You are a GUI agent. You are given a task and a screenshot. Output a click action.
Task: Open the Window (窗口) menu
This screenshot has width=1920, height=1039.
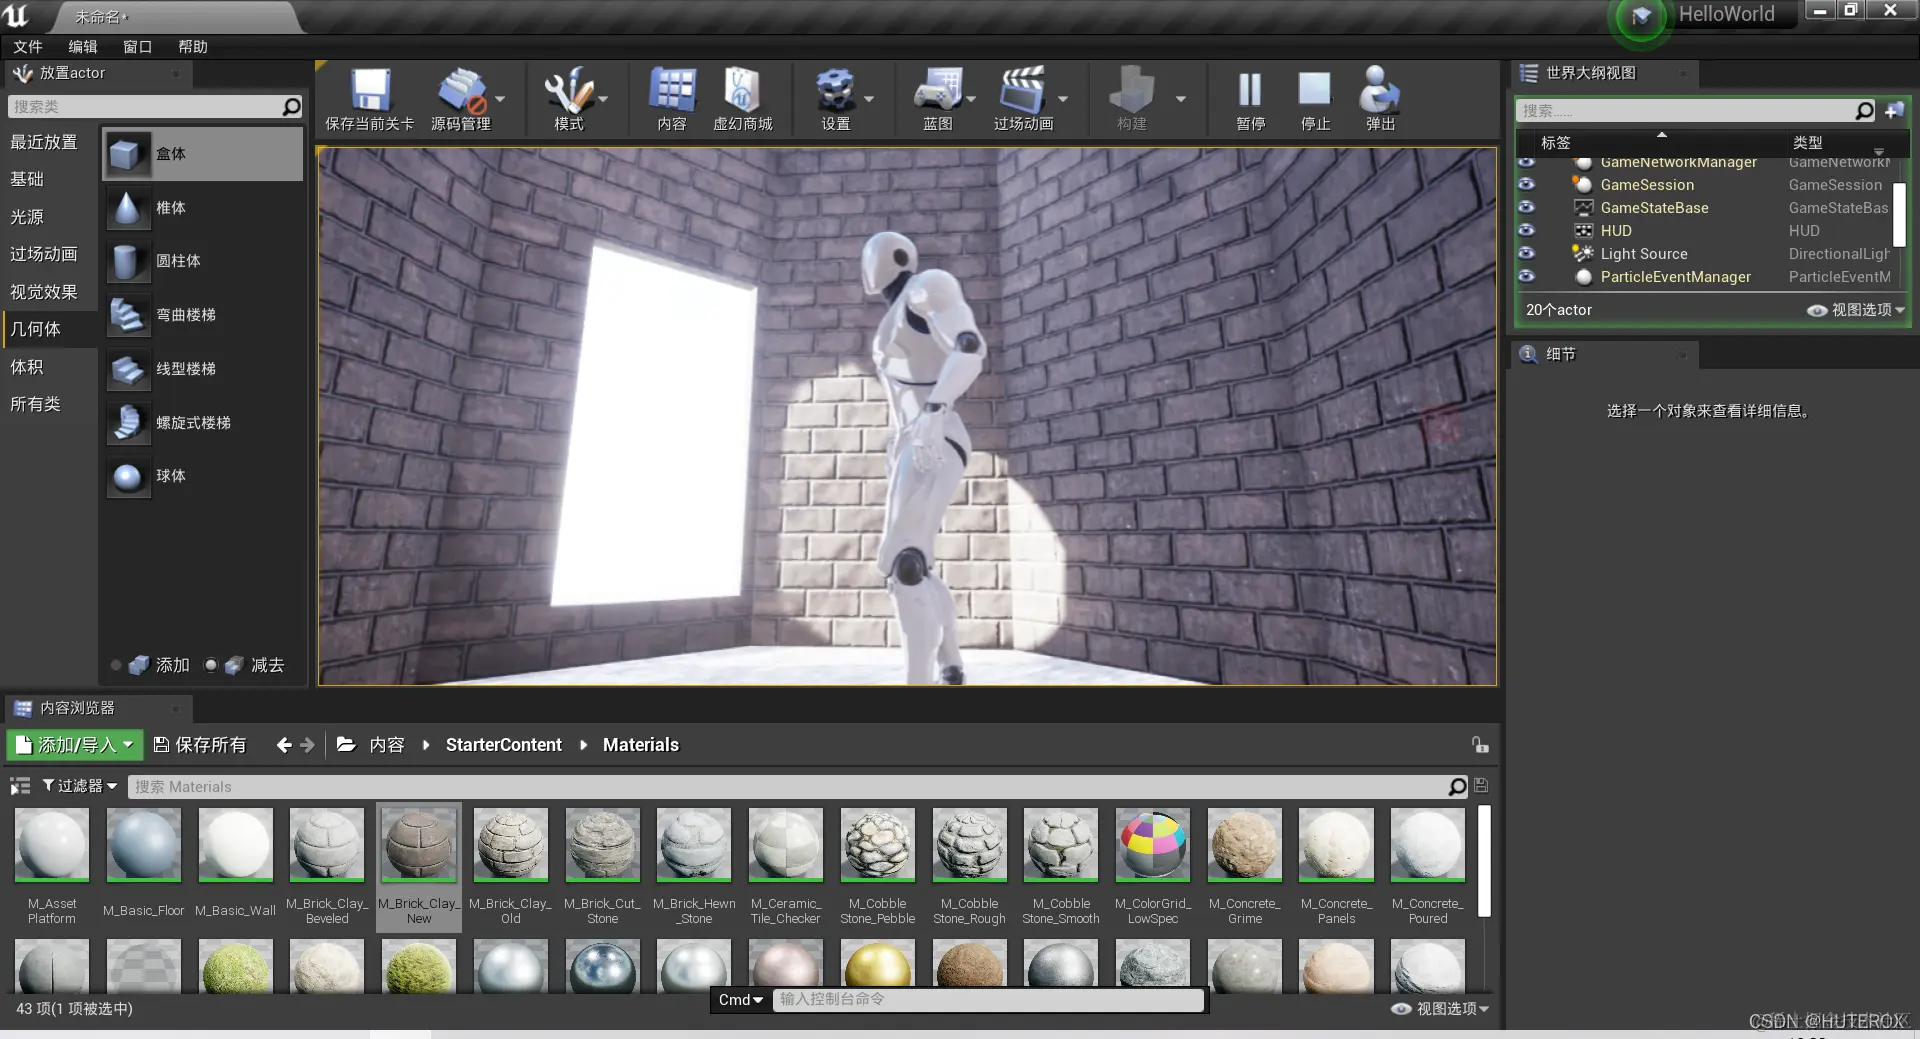tap(138, 47)
